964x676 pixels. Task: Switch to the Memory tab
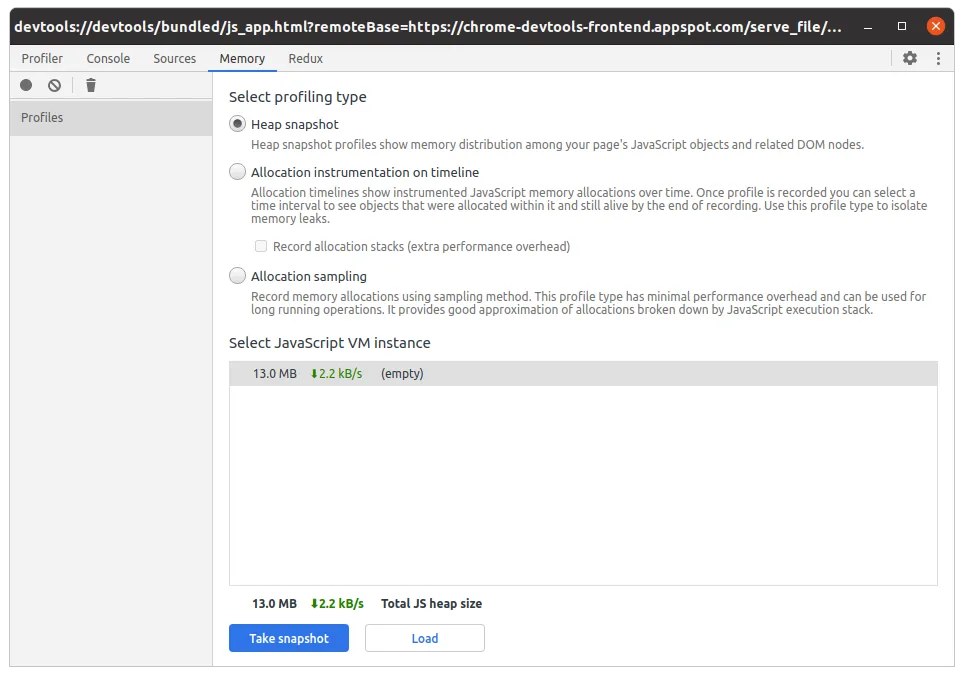coord(241,58)
